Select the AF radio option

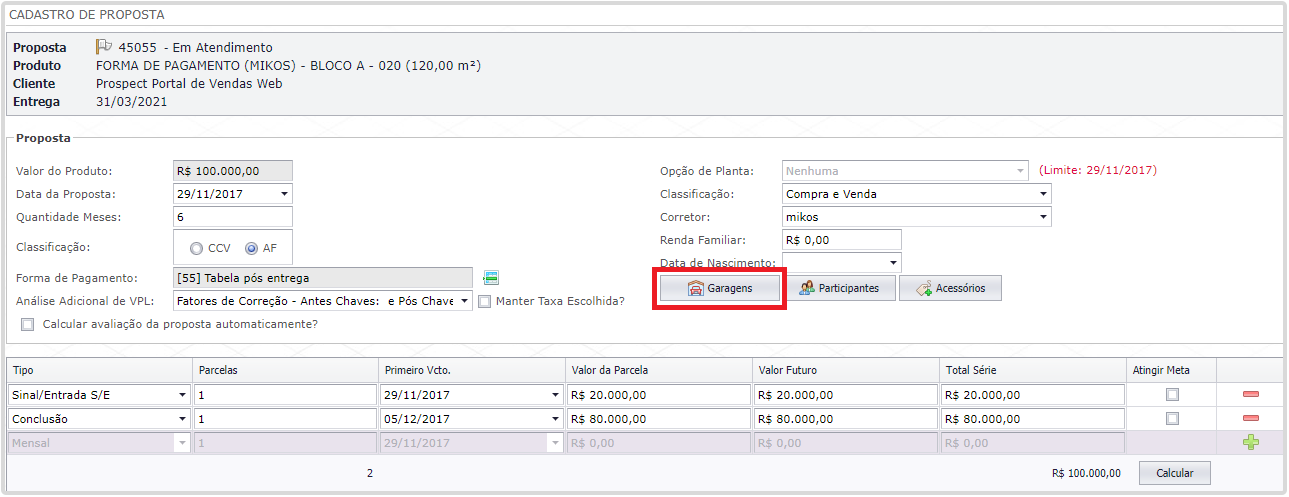pyautogui.click(x=251, y=248)
